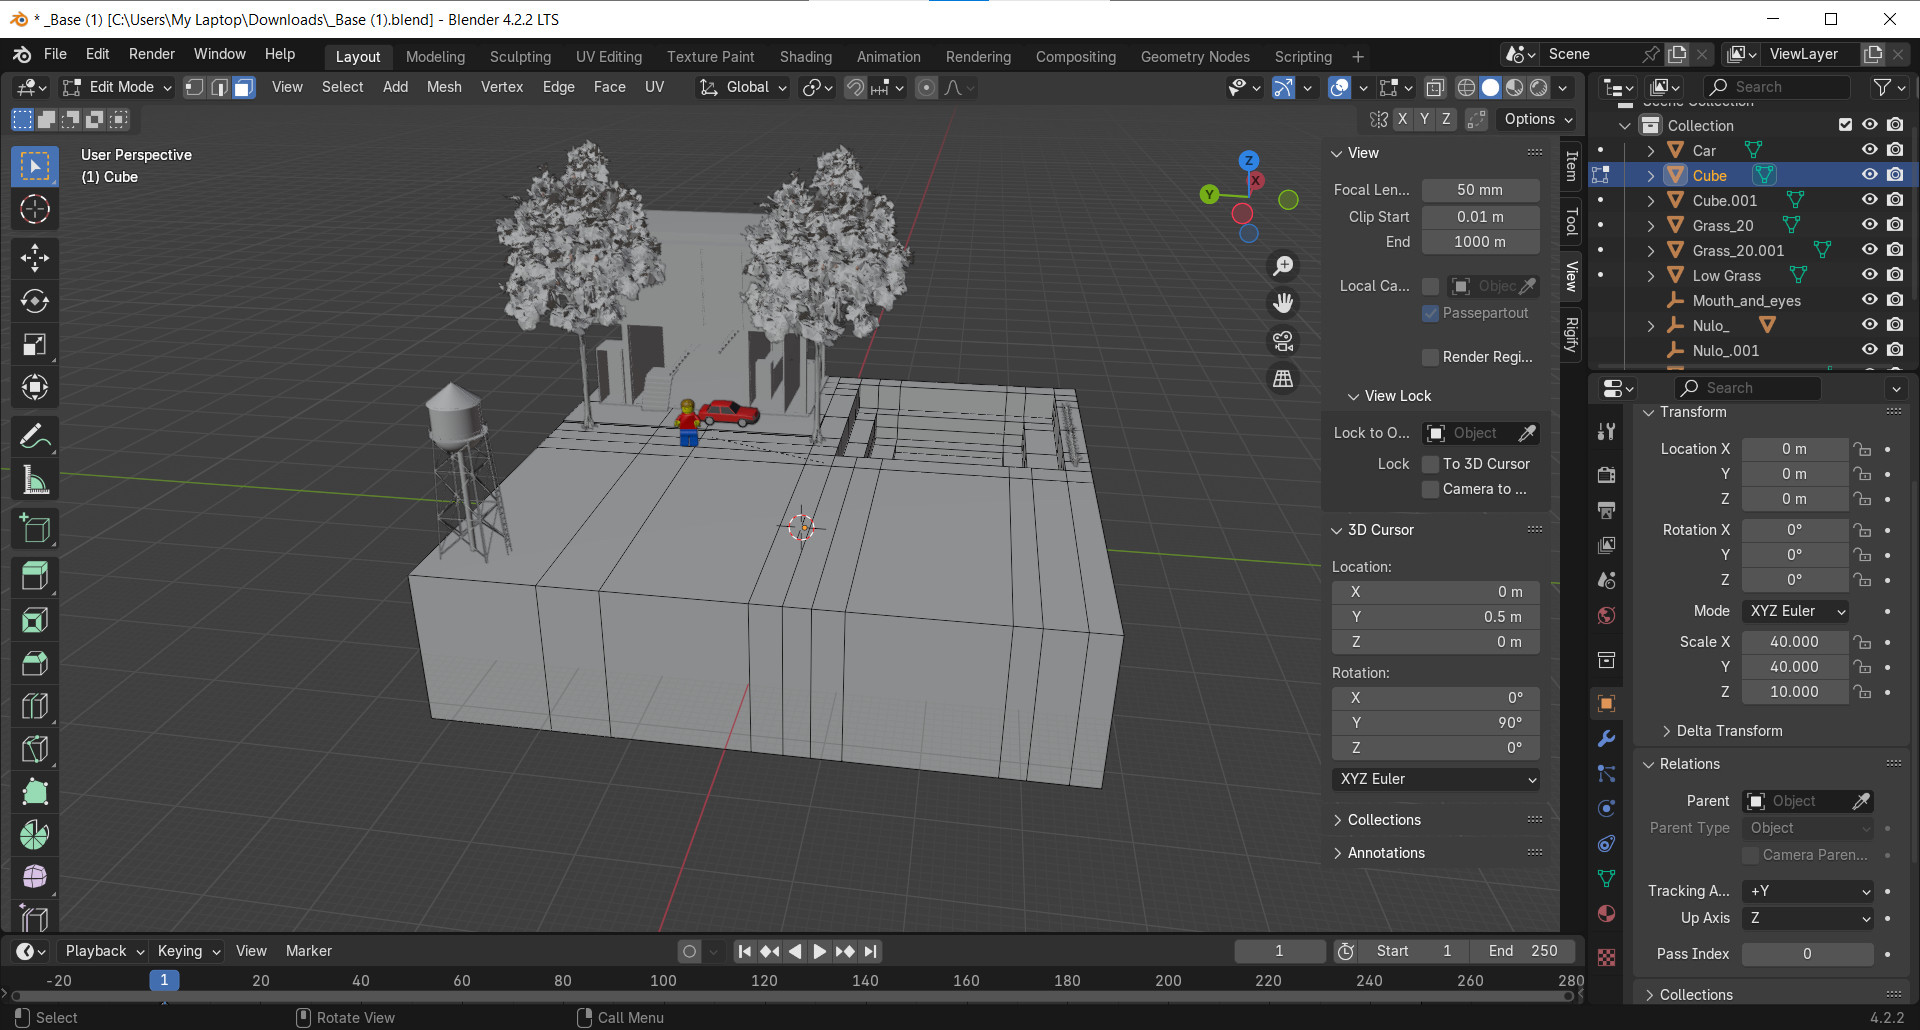The height and width of the screenshot is (1030, 1920).
Task: Enable the Render Region checkbox
Action: point(1431,357)
